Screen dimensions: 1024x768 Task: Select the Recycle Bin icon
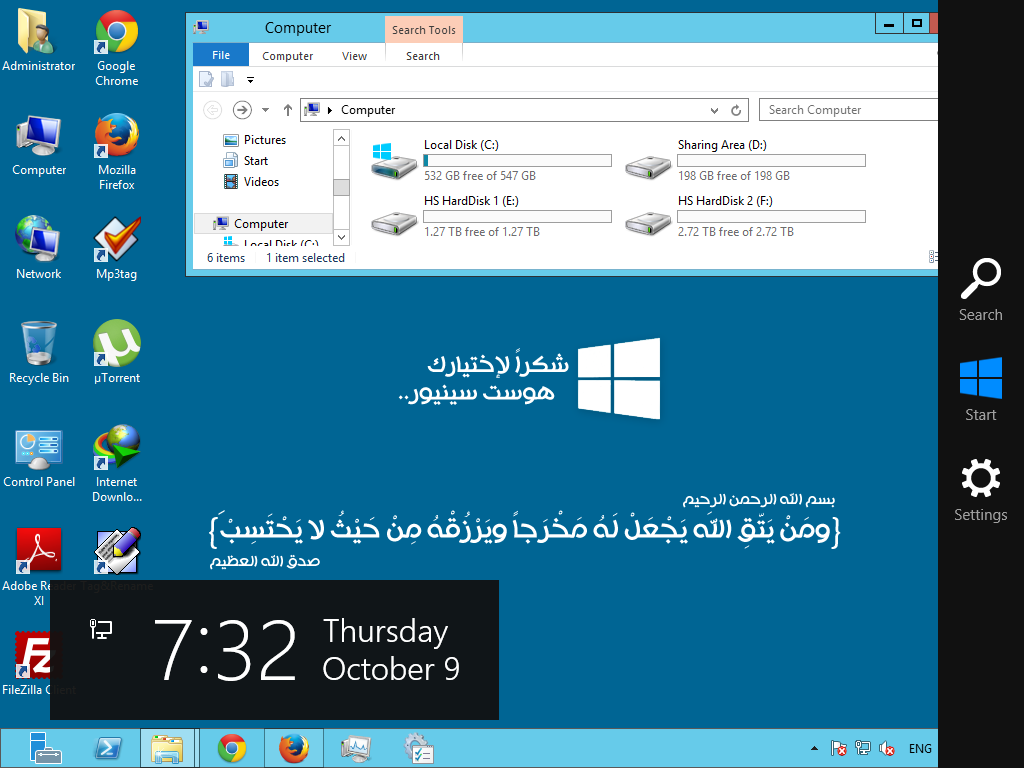(39, 352)
